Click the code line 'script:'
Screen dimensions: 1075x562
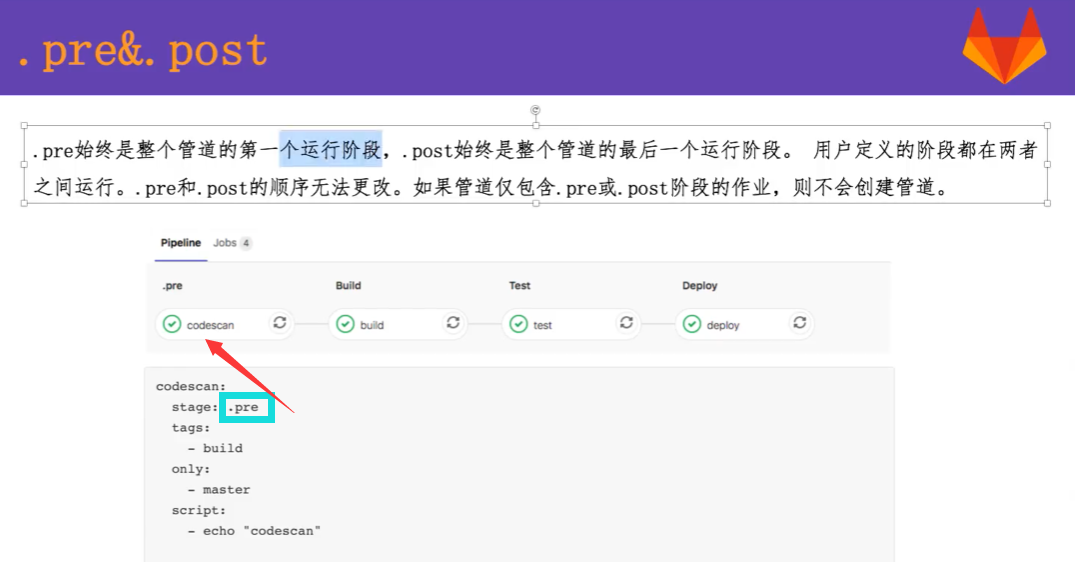tap(198, 510)
